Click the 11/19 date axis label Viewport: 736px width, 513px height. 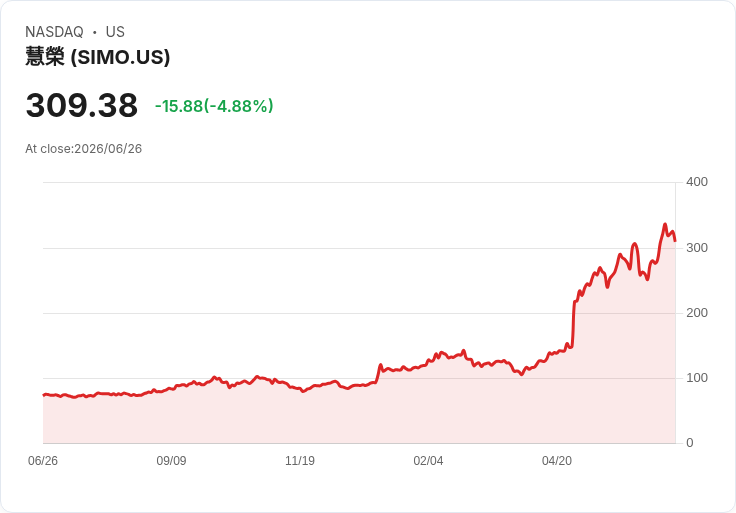300,460
